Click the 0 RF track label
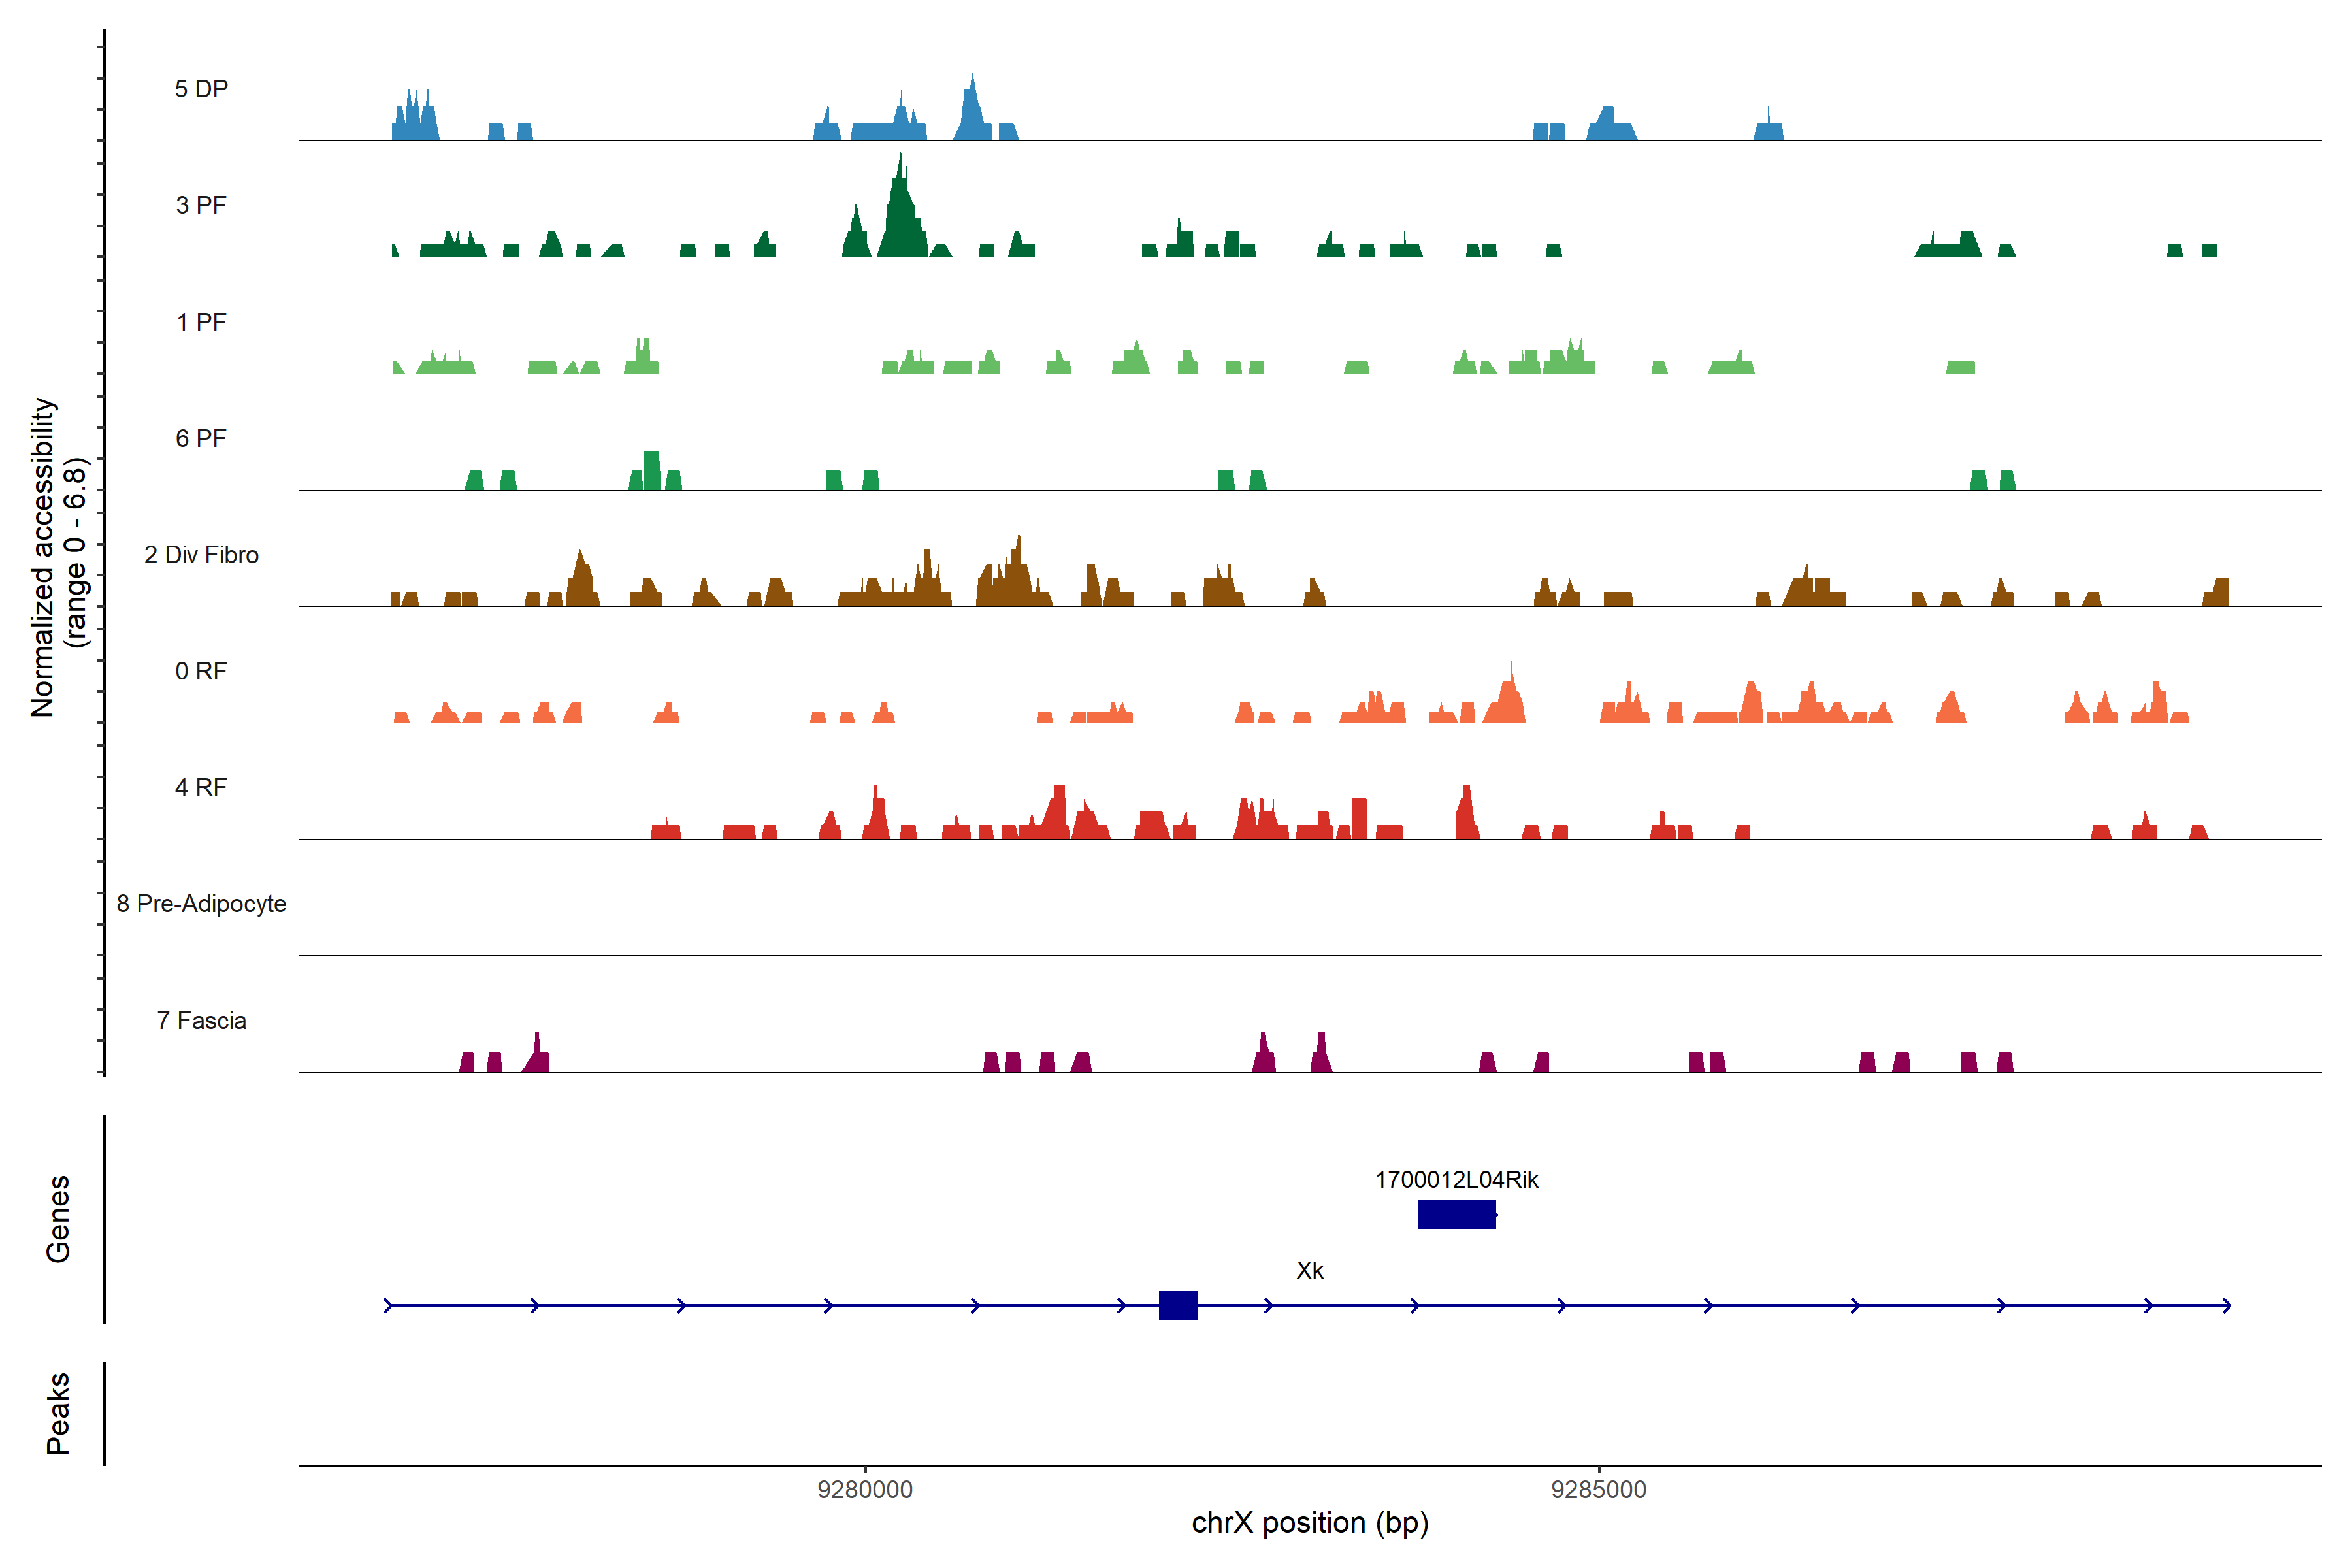 click(201, 671)
